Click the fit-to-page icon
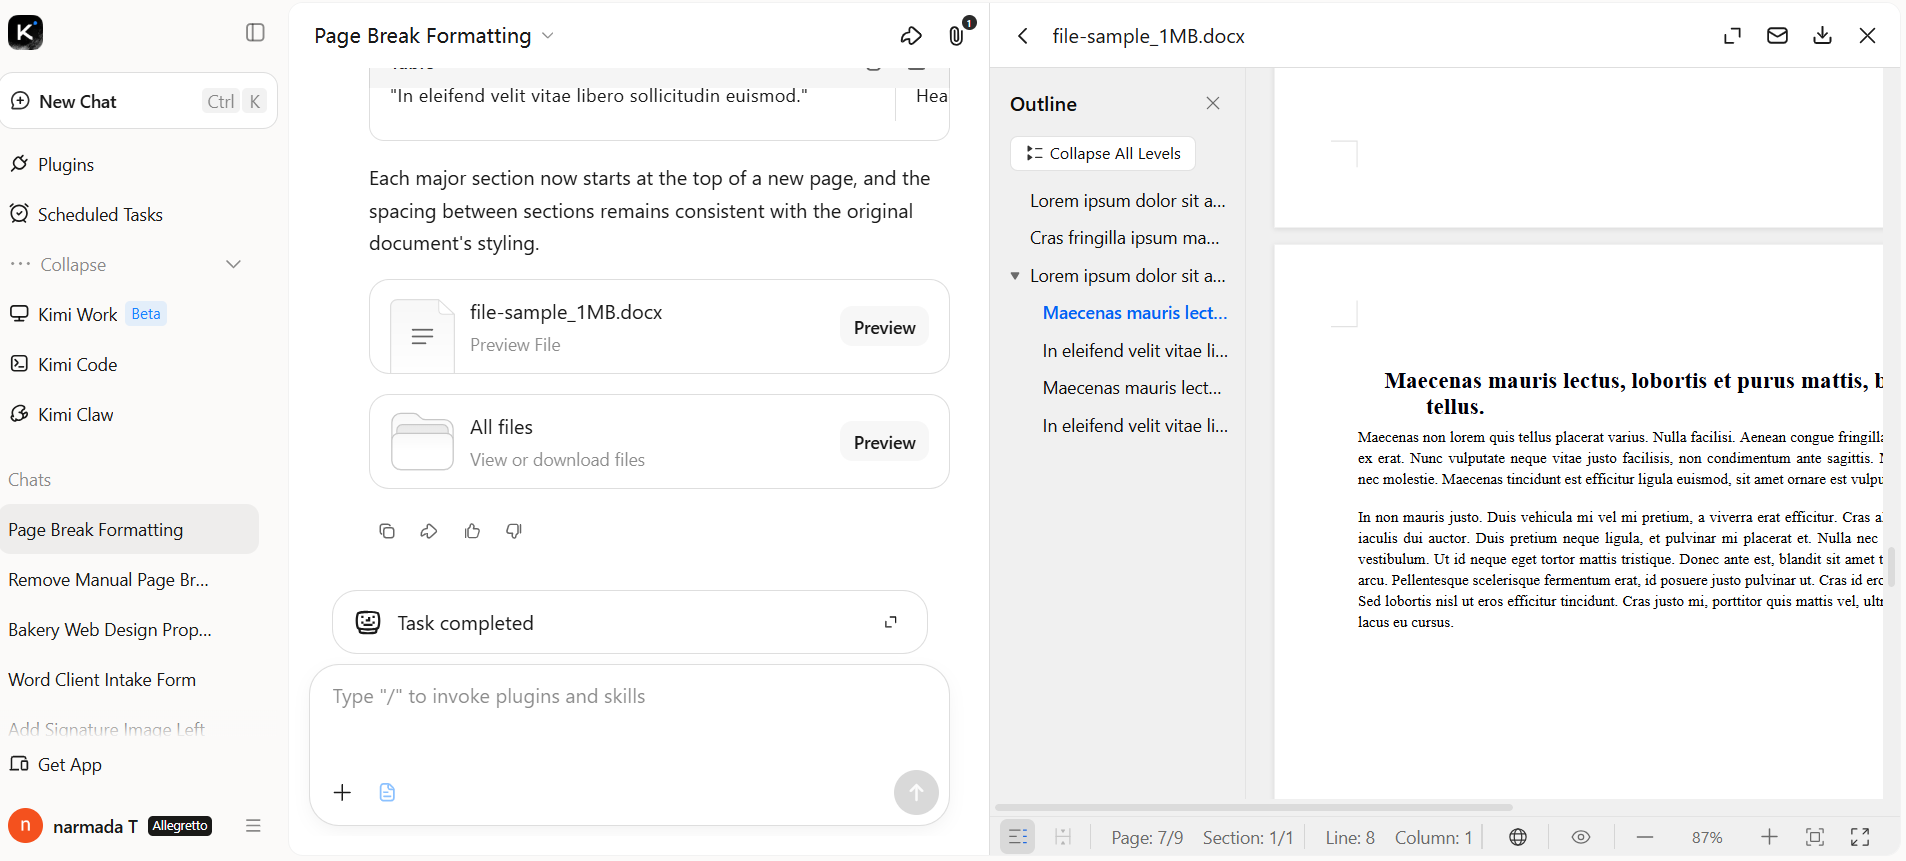Image resolution: width=1906 pixels, height=861 pixels. (x=1815, y=837)
